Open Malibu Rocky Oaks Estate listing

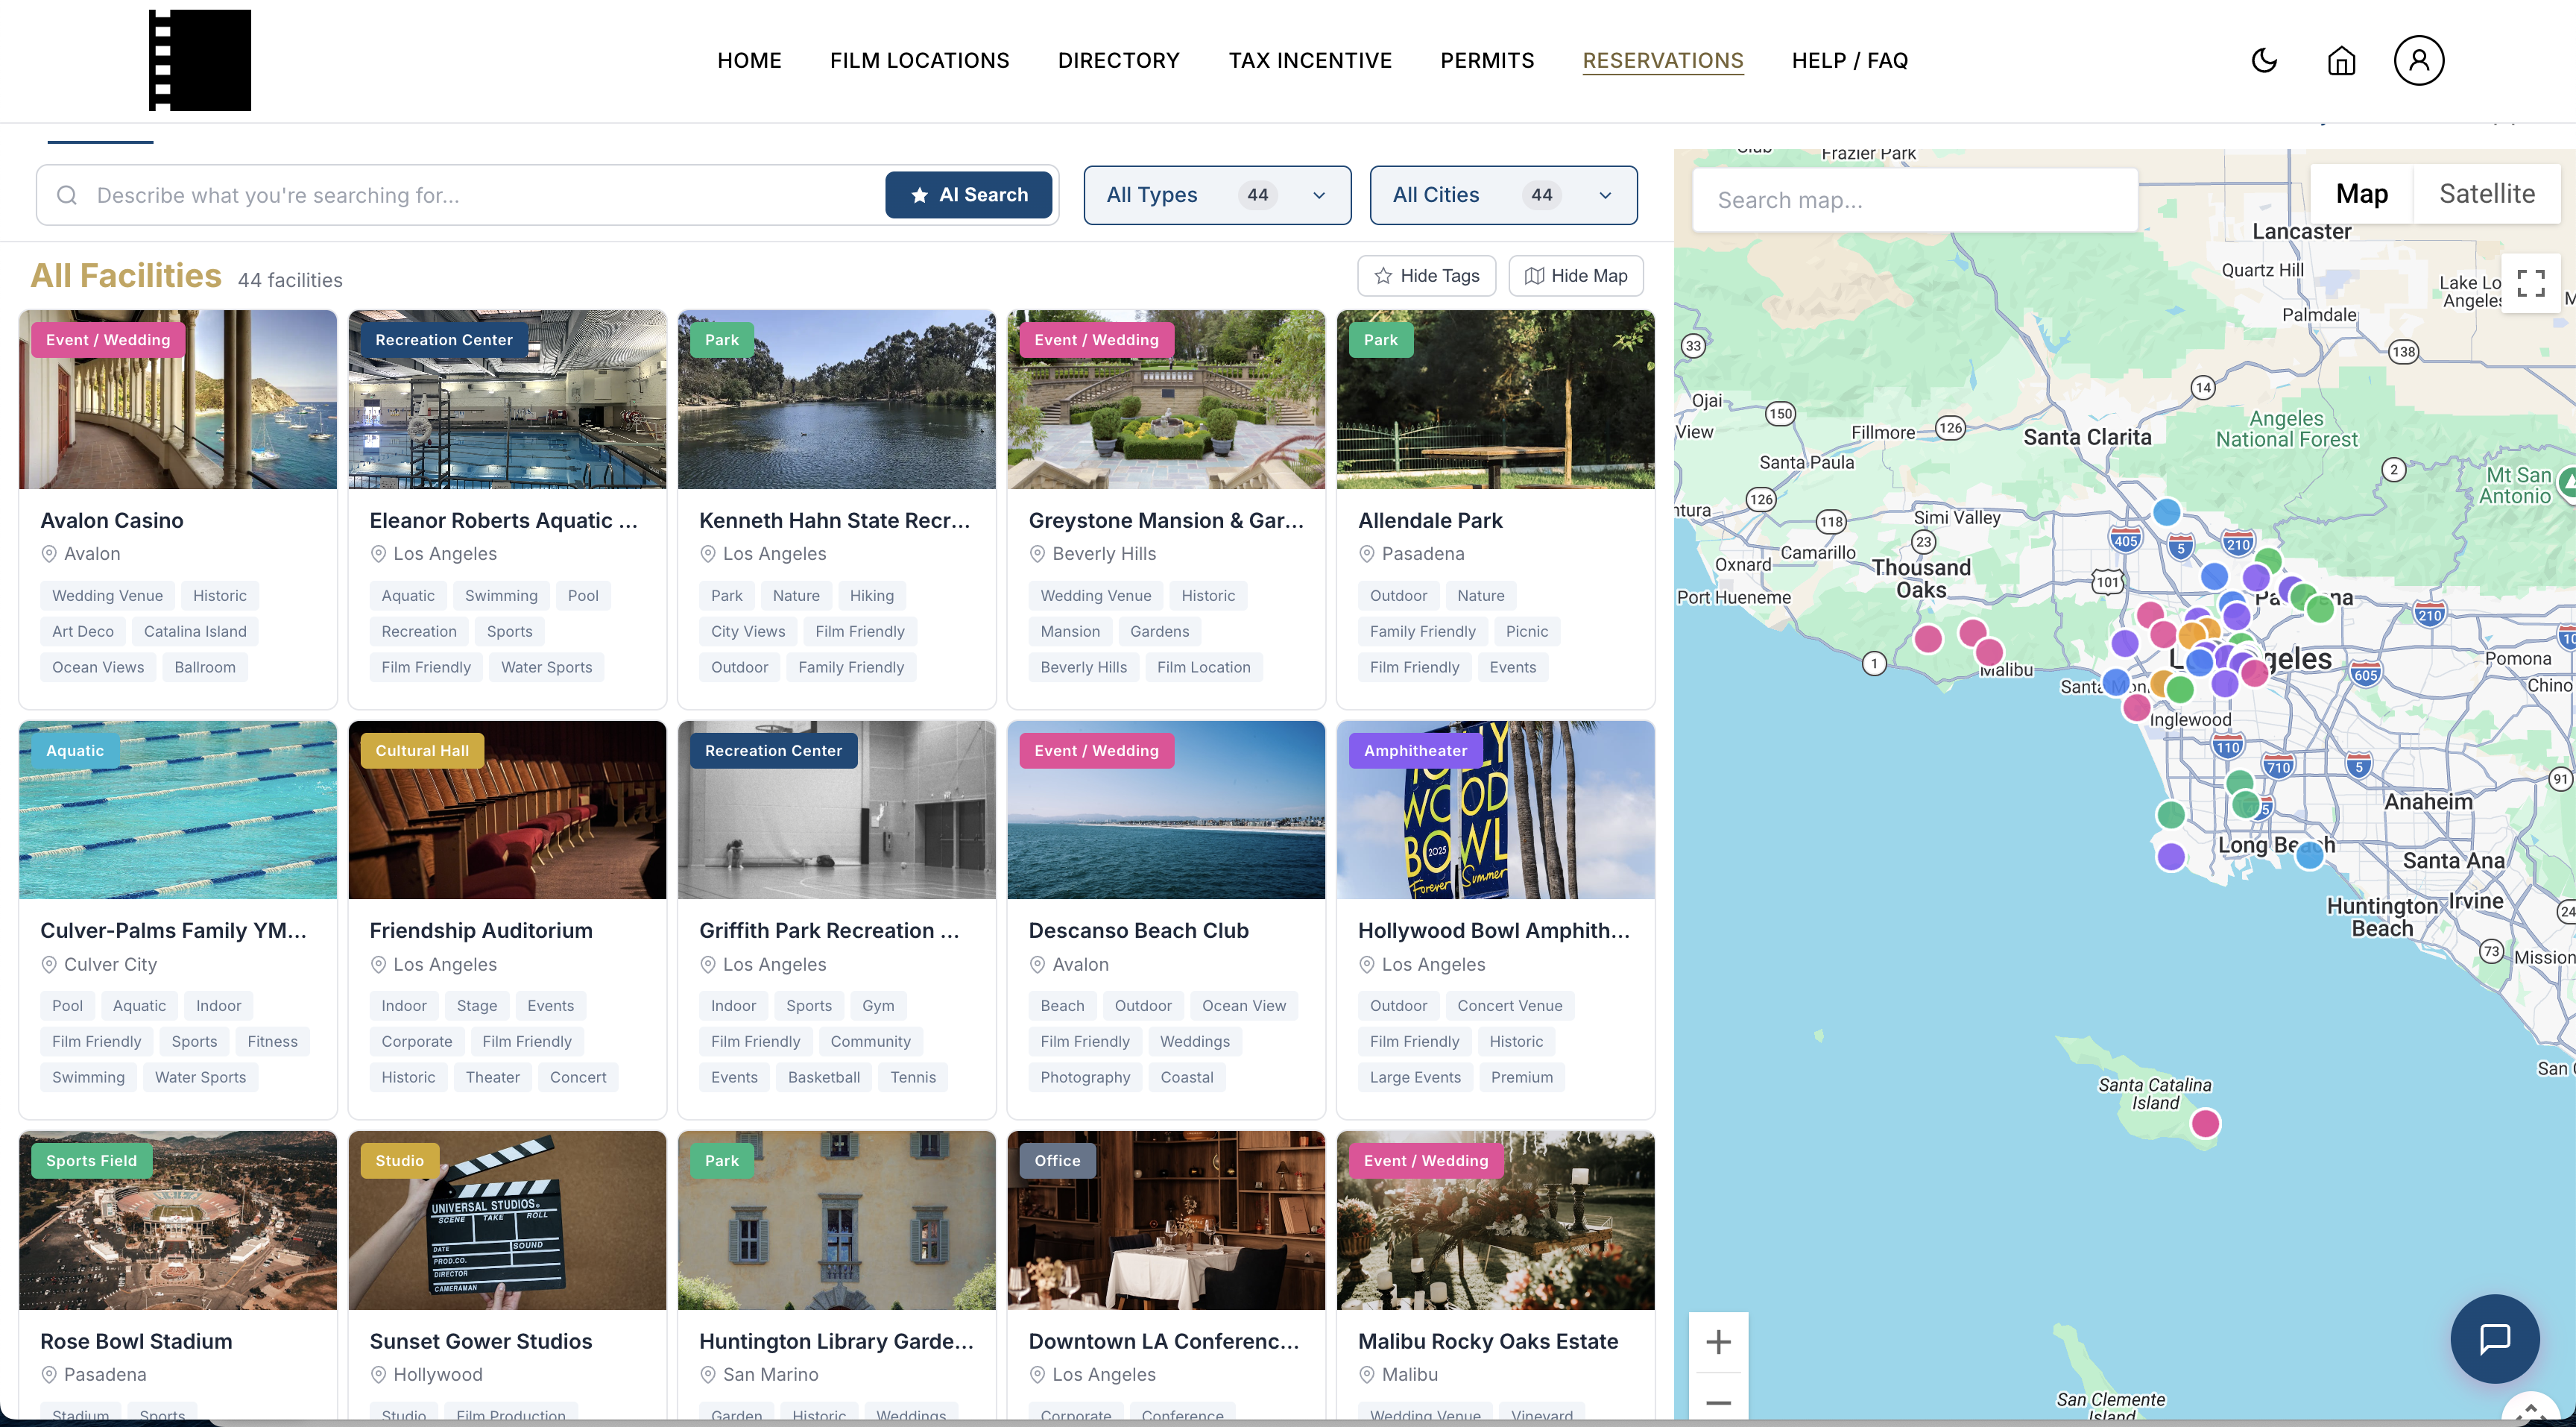coord(1488,1341)
